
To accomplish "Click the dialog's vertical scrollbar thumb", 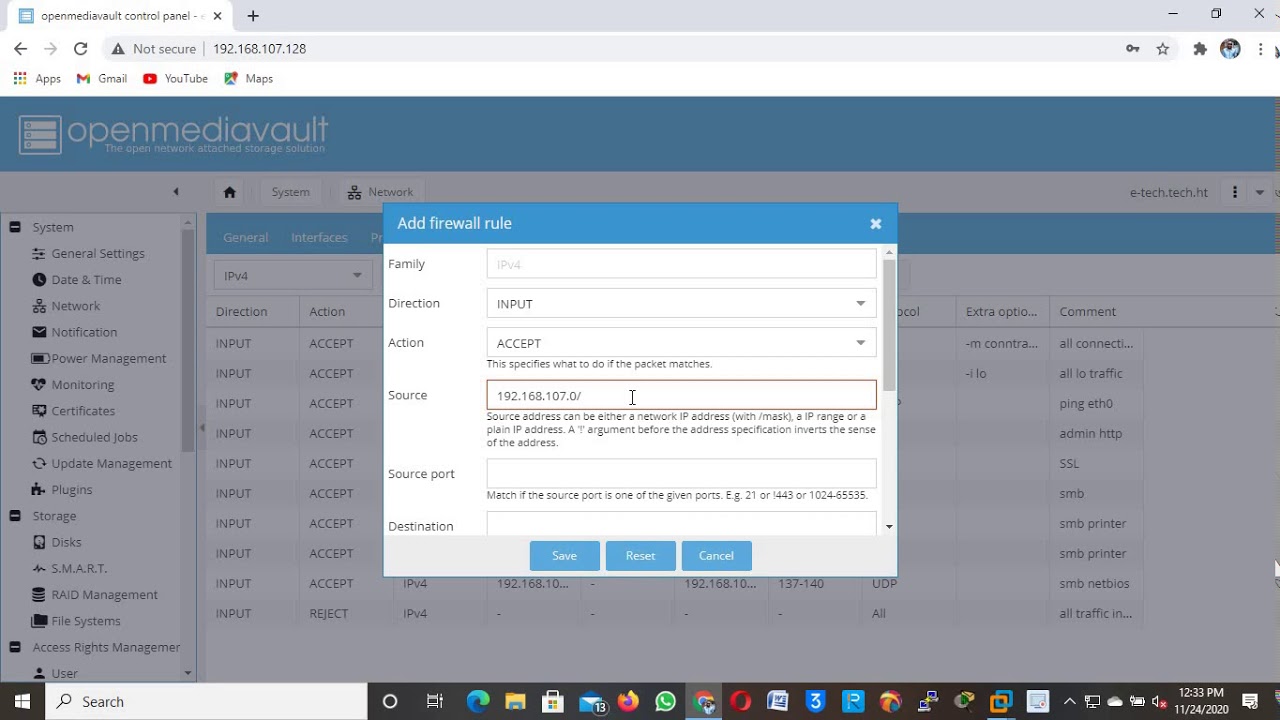I will [889, 325].
